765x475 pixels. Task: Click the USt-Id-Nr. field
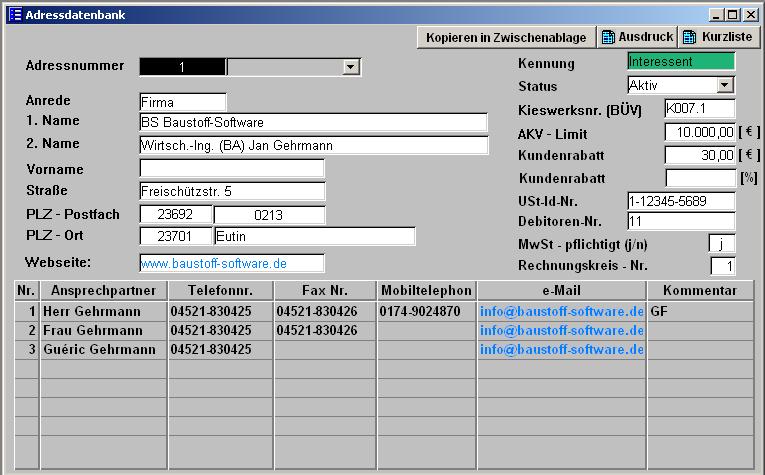tap(680, 201)
